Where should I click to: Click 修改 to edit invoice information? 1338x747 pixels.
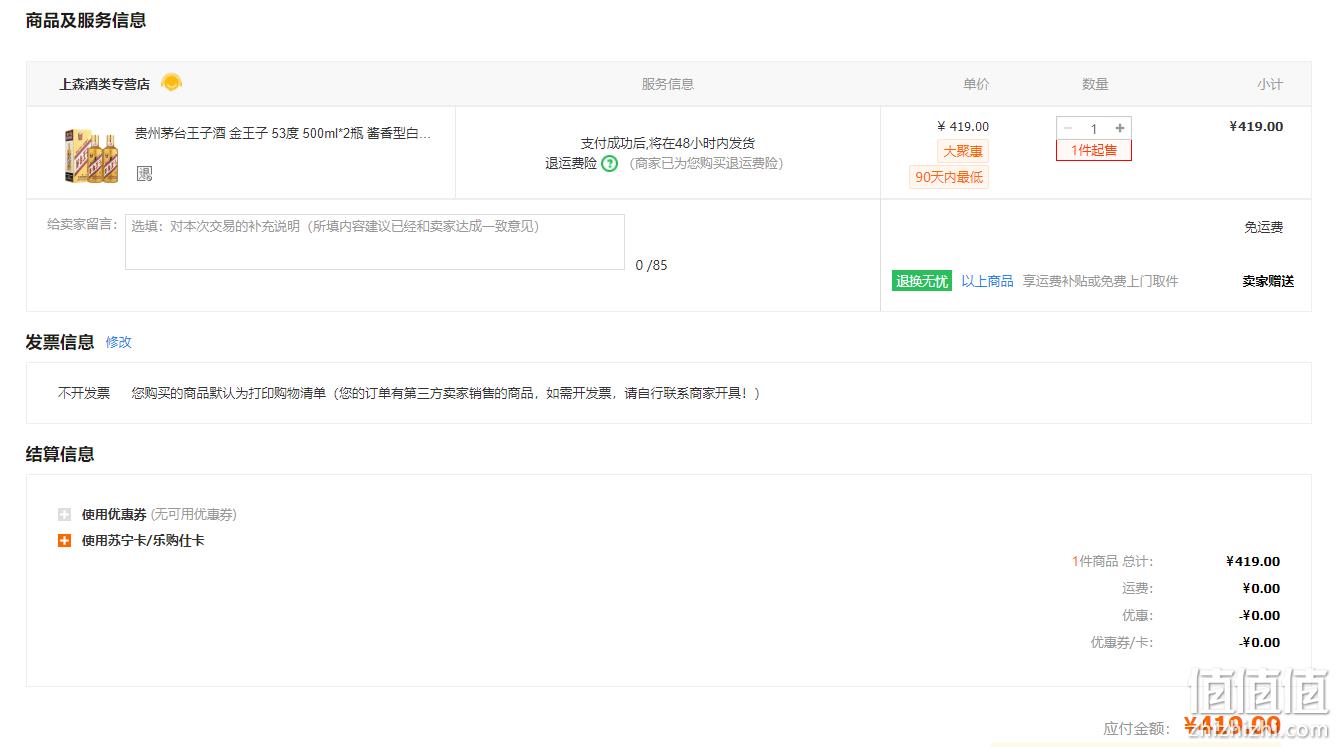pyautogui.click(x=119, y=342)
